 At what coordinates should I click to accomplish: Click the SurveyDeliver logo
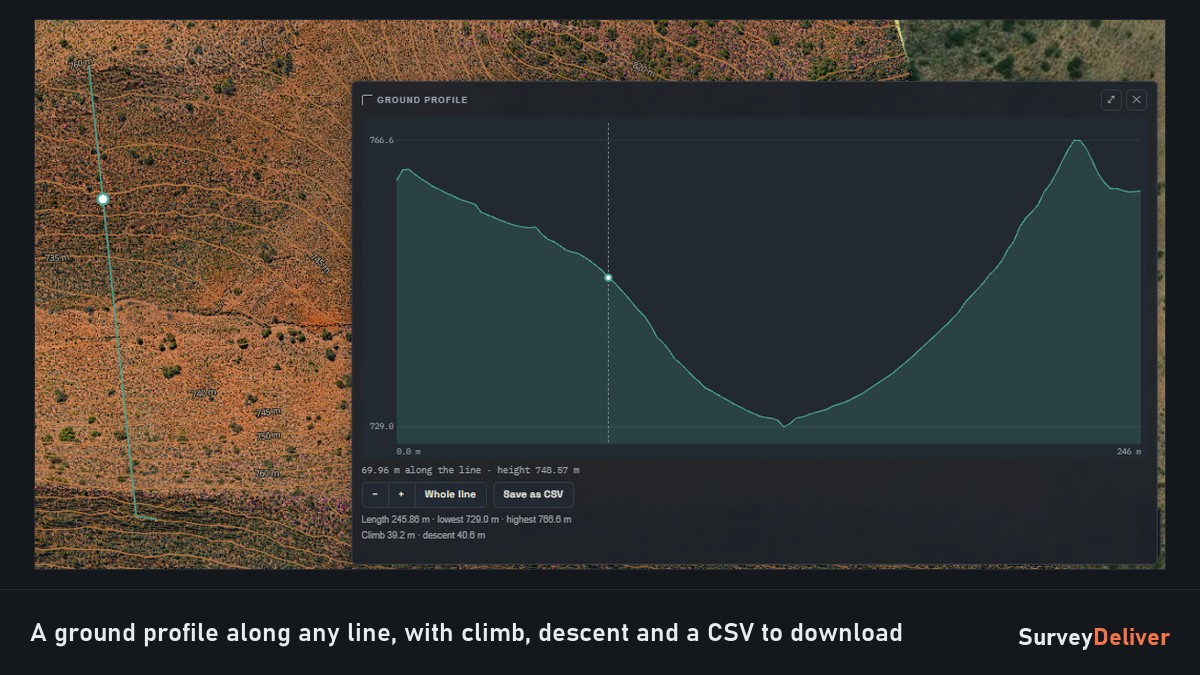pyautogui.click(x=1094, y=637)
